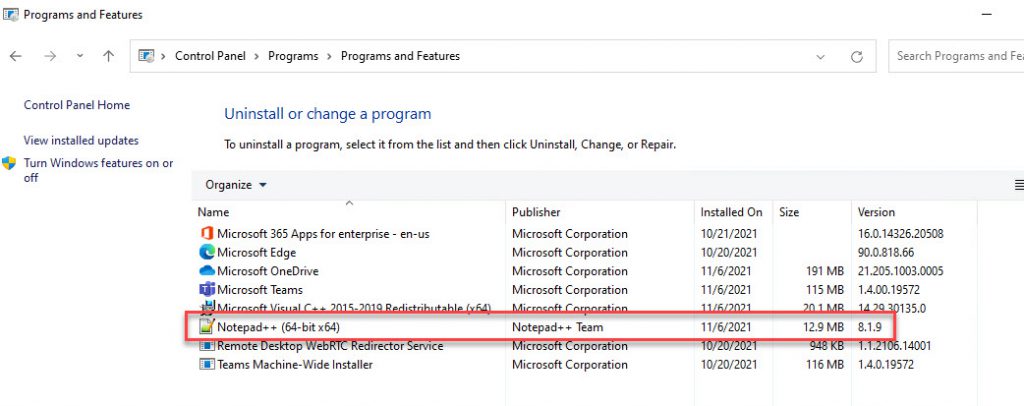Viewport: 1024px width, 406px height.
Task: Click Programs and Features breadcrumb
Action: click(400, 56)
